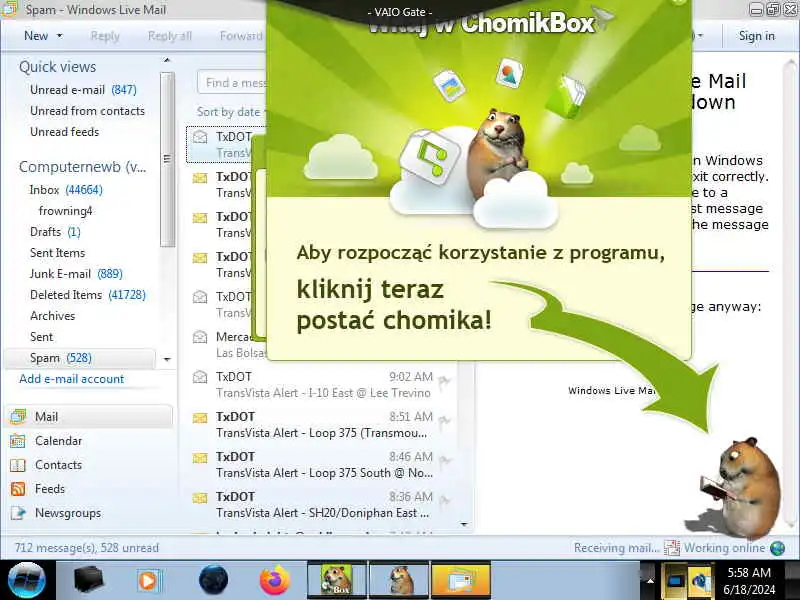This screenshot has height=600, width=800.
Task: Click the hamster character reading a book
Action: tap(740, 487)
